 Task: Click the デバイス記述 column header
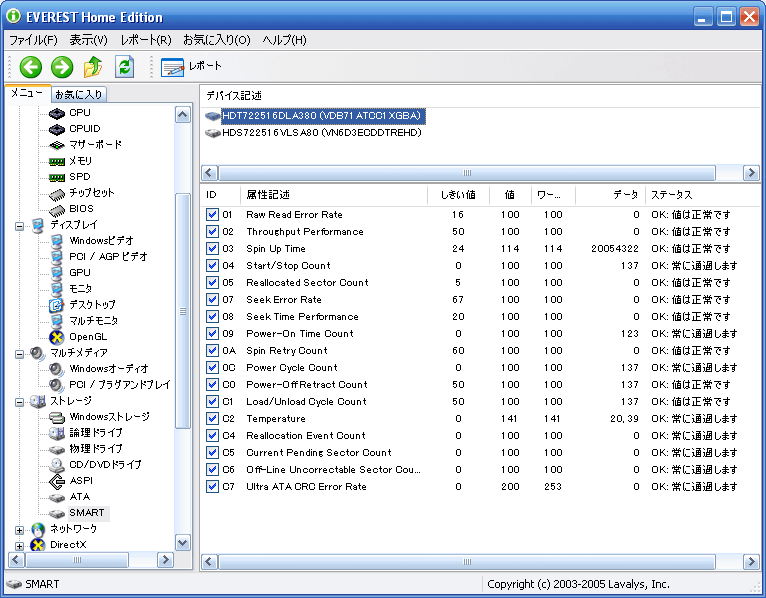pyautogui.click(x=480, y=96)
